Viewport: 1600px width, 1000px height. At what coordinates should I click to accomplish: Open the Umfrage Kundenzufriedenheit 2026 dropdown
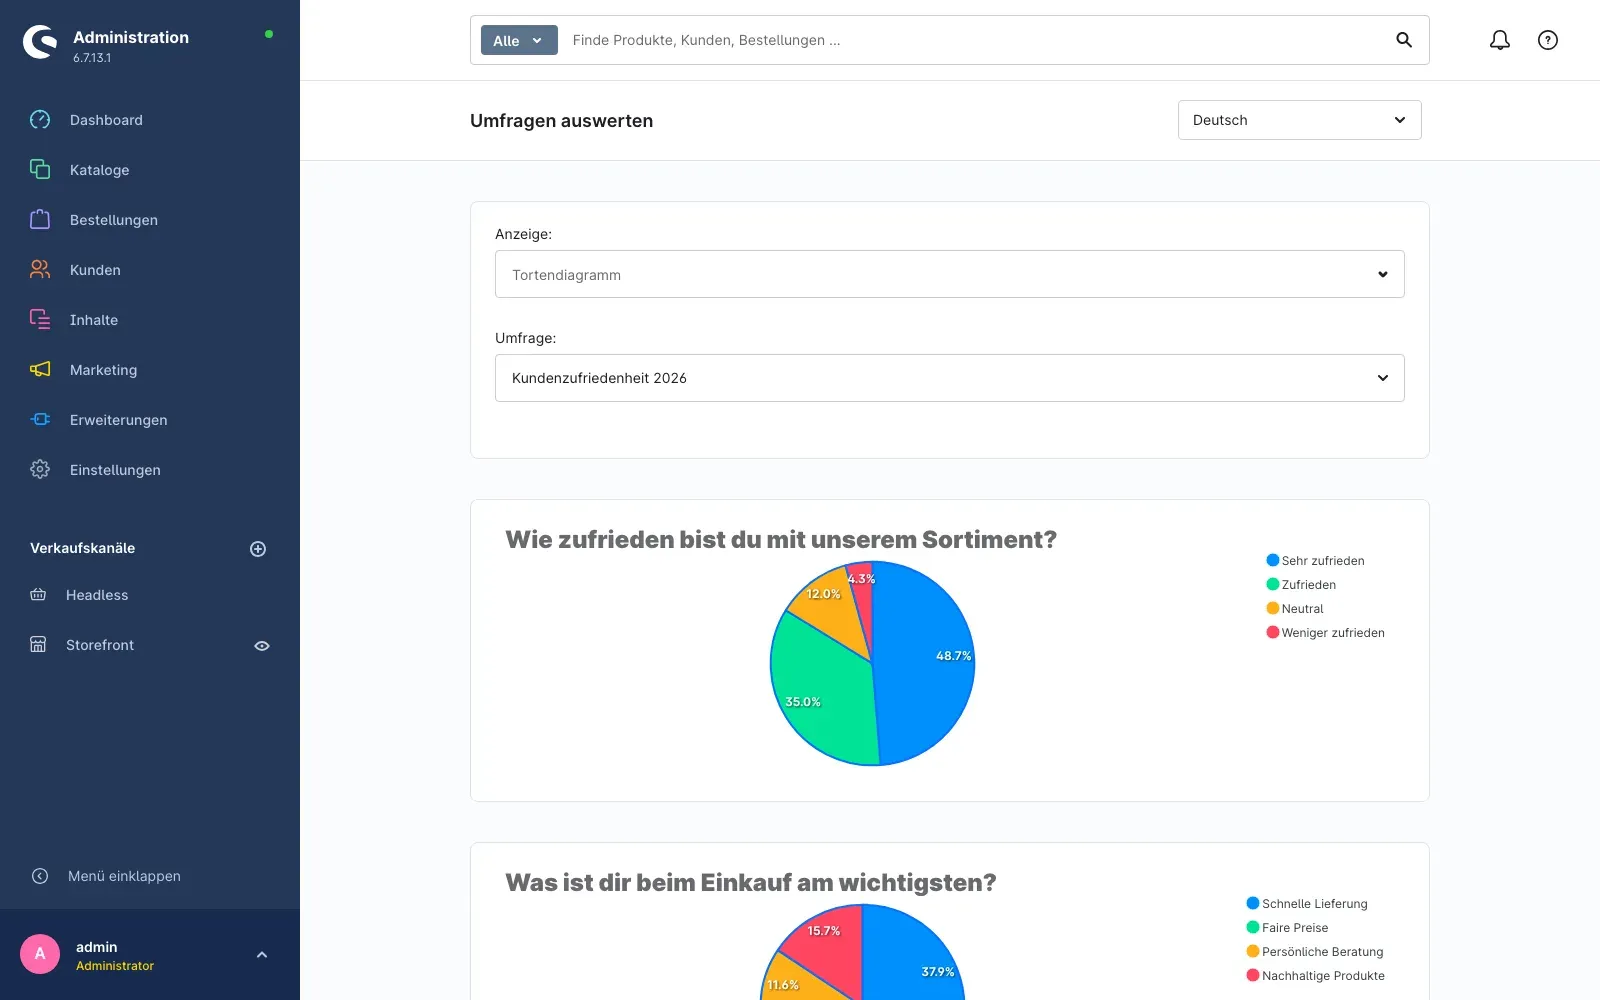pos(950,378)
